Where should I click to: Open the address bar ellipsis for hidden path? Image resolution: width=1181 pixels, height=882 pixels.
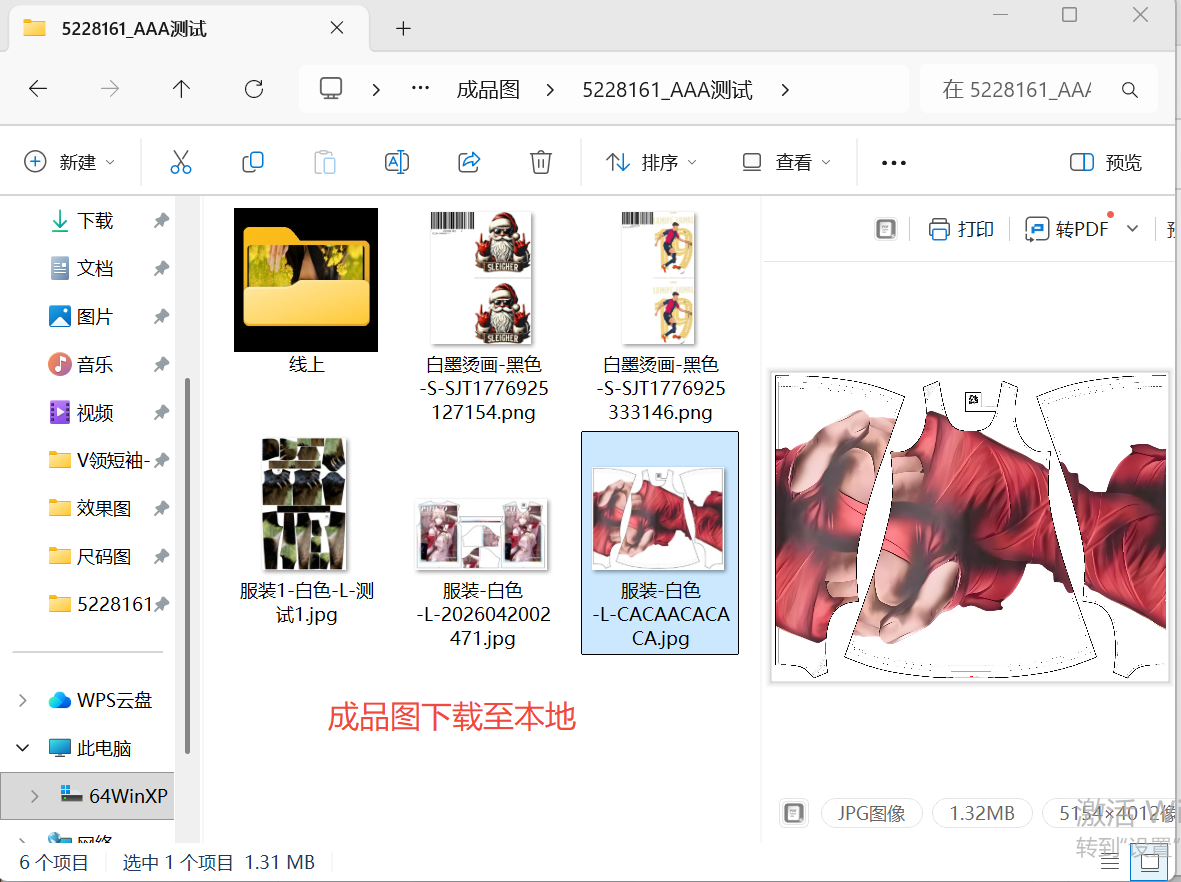point(420,89)
